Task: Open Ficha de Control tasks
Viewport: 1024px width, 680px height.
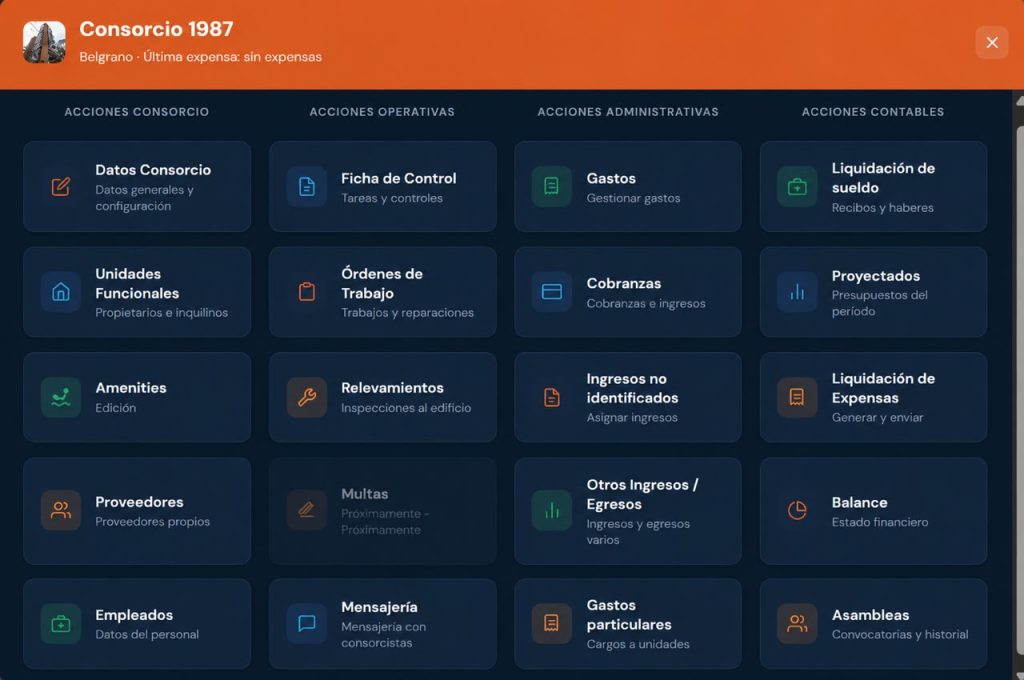Action: tap(383, 187)
